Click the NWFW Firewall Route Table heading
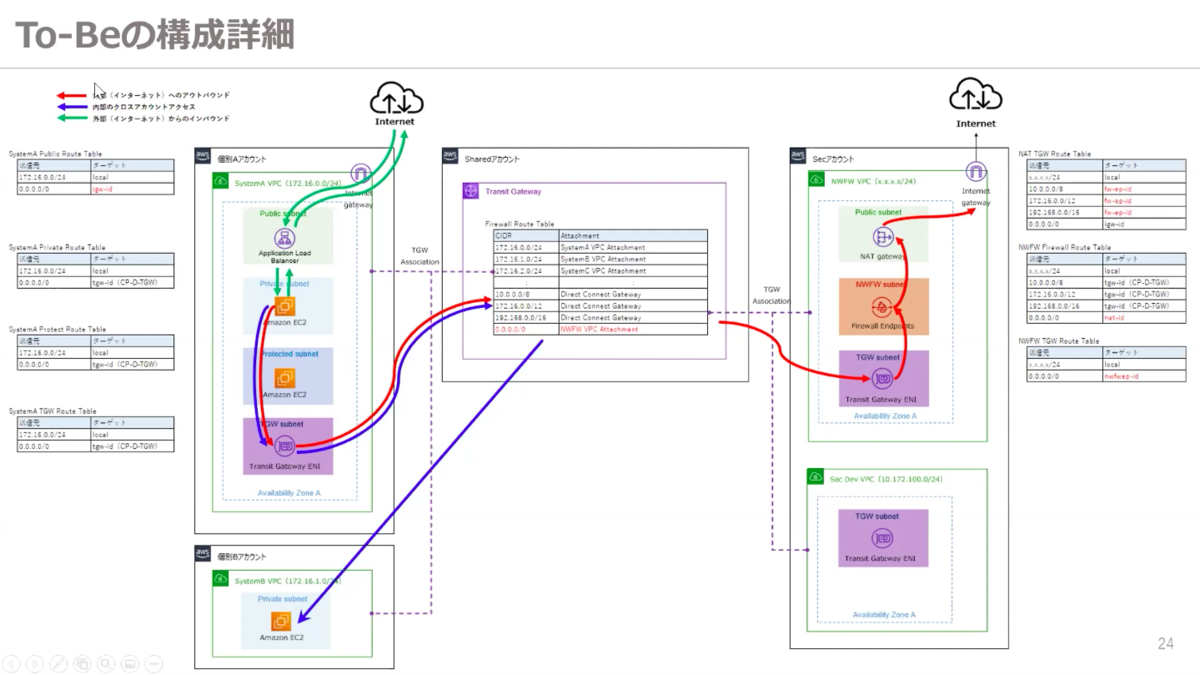This screenshot has height=675, width=1200. point(1065,247)
